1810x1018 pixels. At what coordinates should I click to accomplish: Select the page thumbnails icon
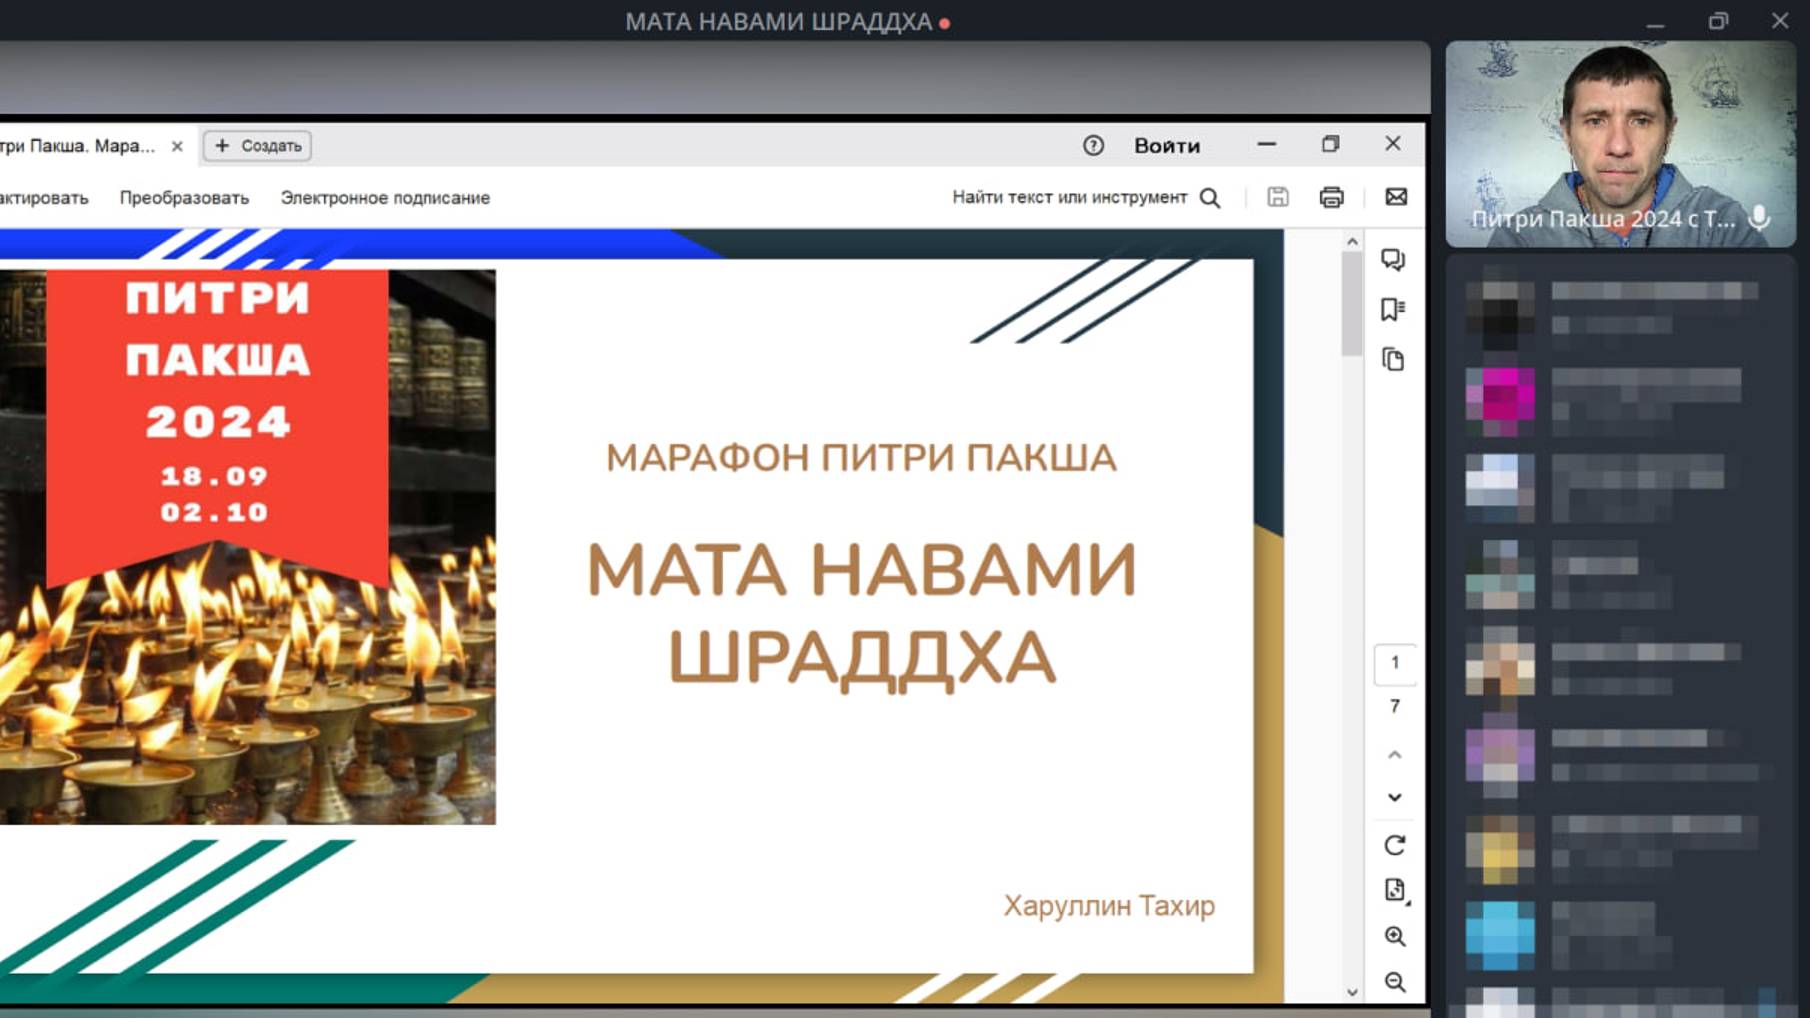1394,357
